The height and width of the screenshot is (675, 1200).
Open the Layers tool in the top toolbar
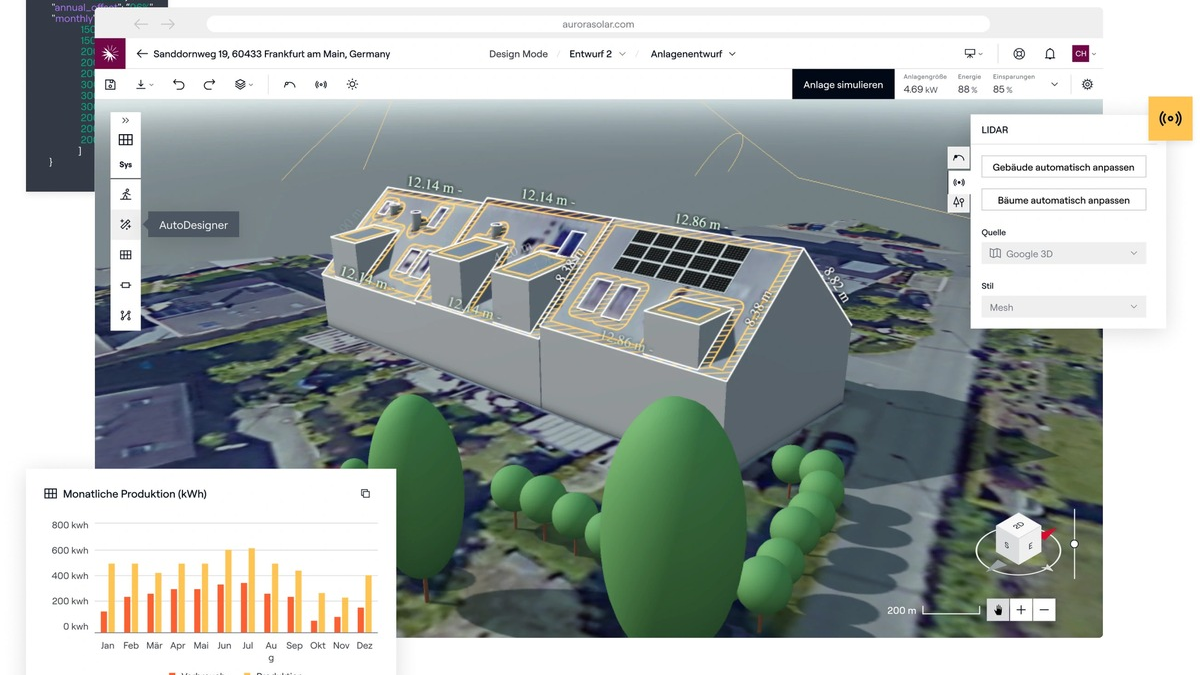coord(240,84)
